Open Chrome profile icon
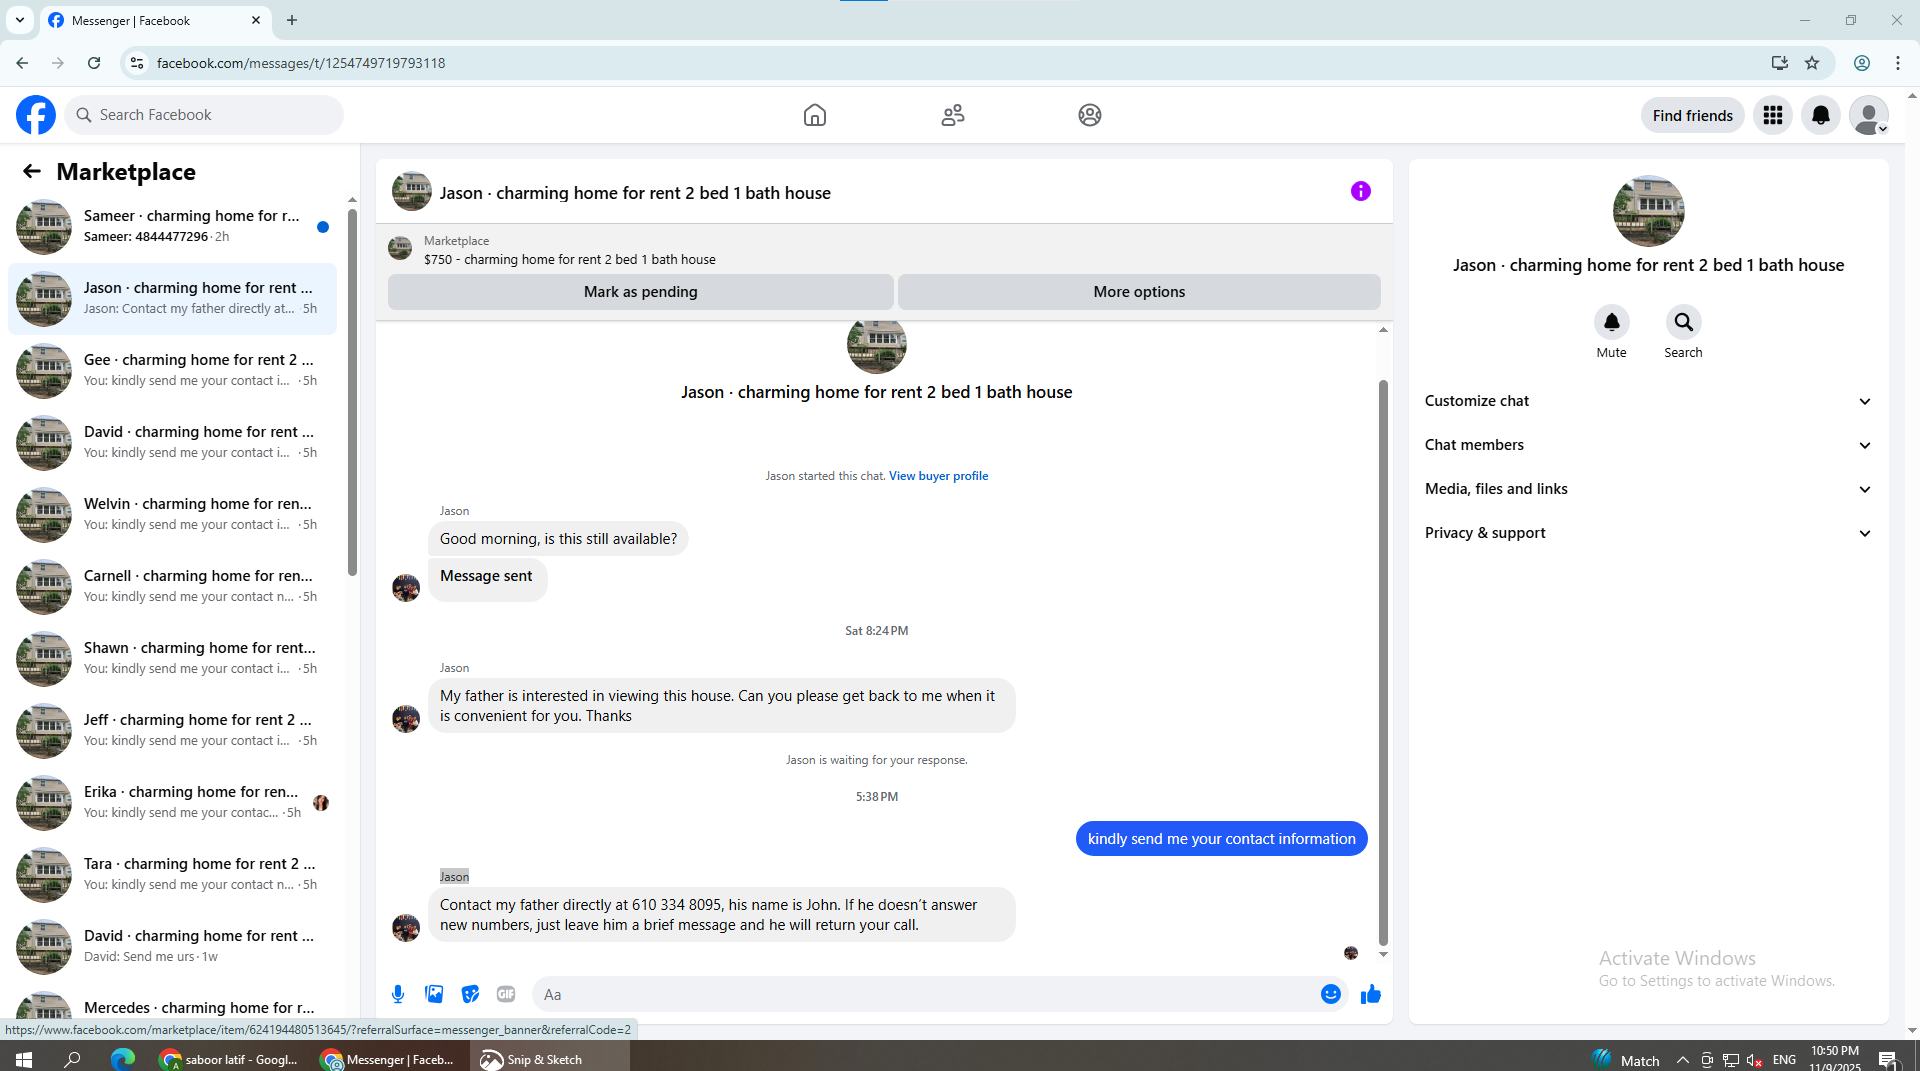The height and width of the screenshot is (1071, 1920). [1862, 63]
